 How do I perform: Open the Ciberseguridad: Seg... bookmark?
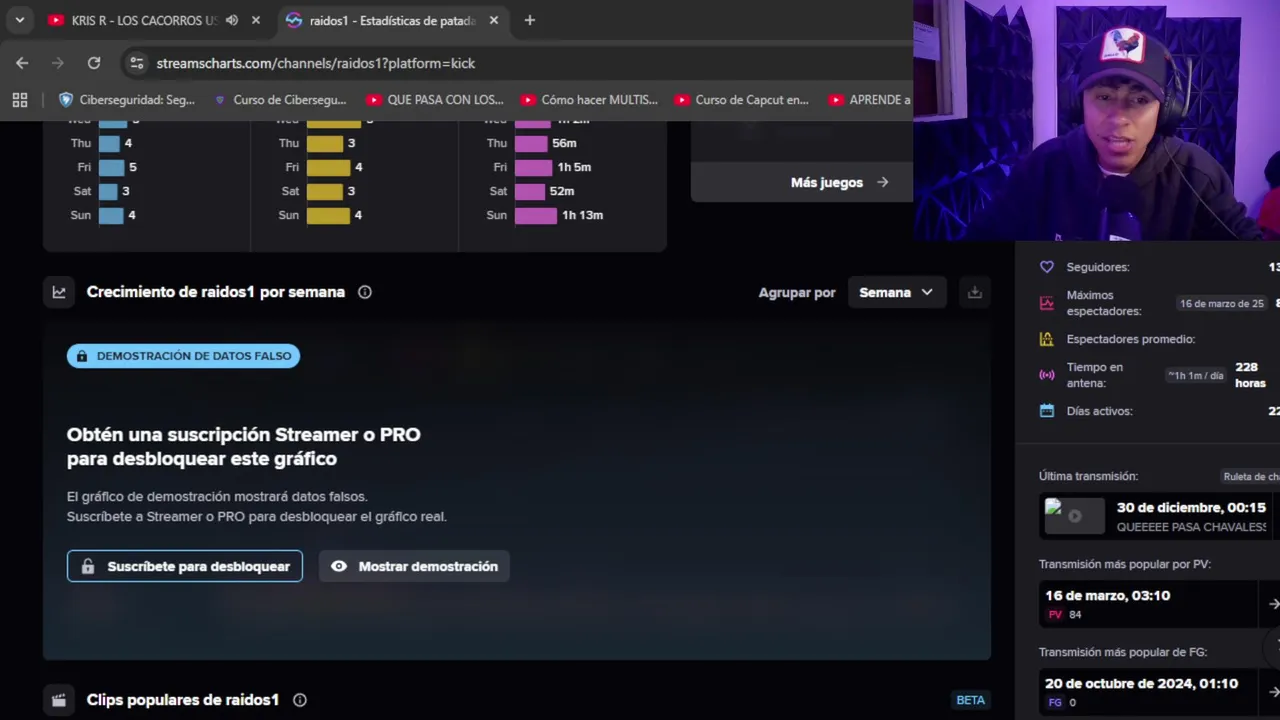pos(127,100)
